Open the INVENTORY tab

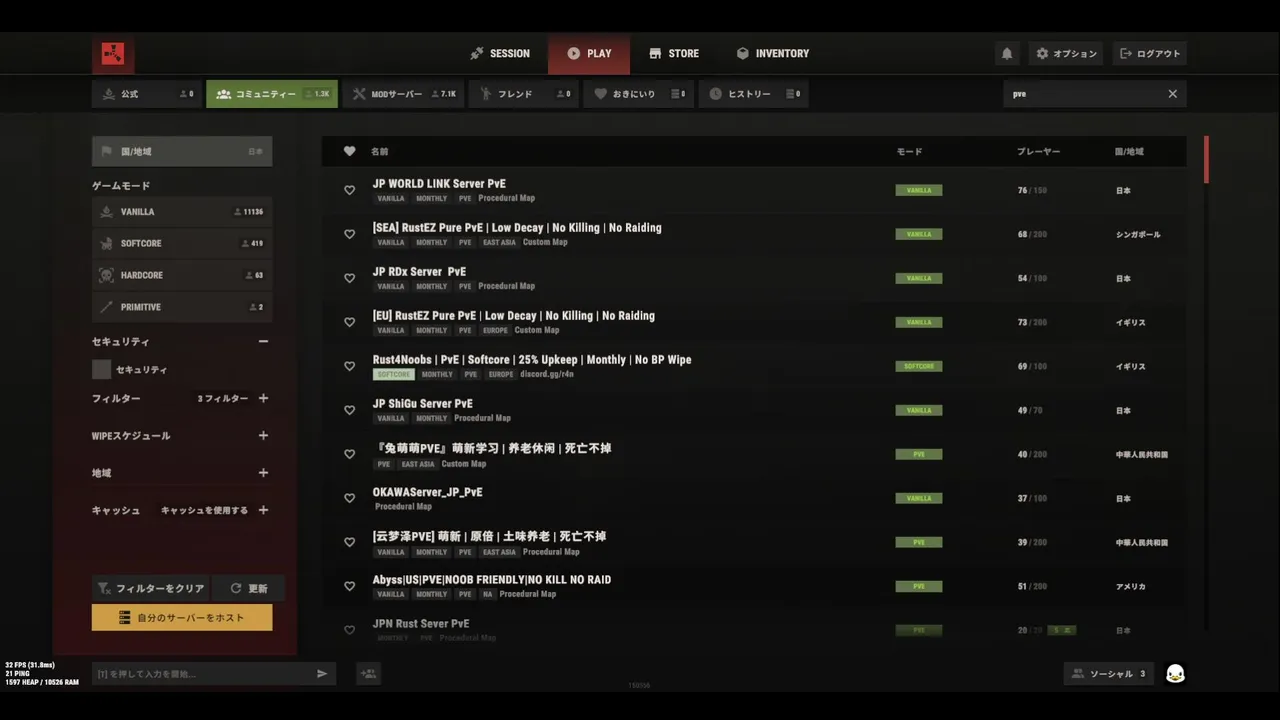pos(772,54)
